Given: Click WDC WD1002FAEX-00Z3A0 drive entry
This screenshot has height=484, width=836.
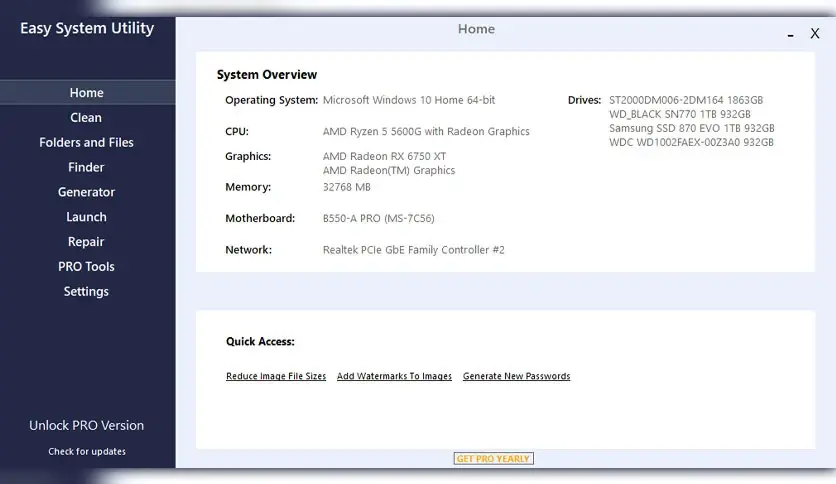Looking at the screenshot, I should pyautogui.click(x=691, y=142).
